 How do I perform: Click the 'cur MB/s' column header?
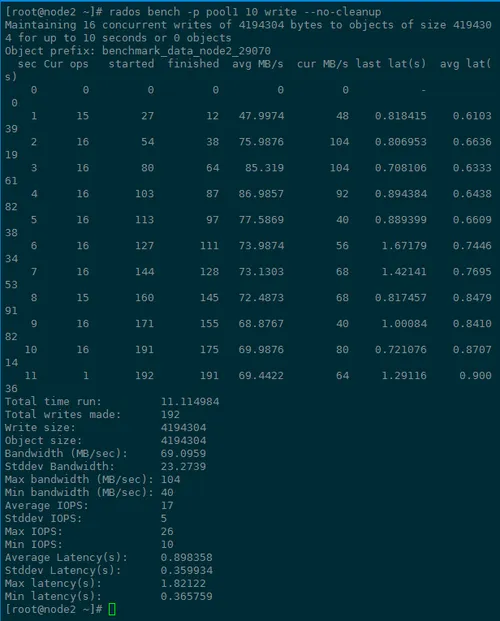pyautogui.click(x=323, y=64)
